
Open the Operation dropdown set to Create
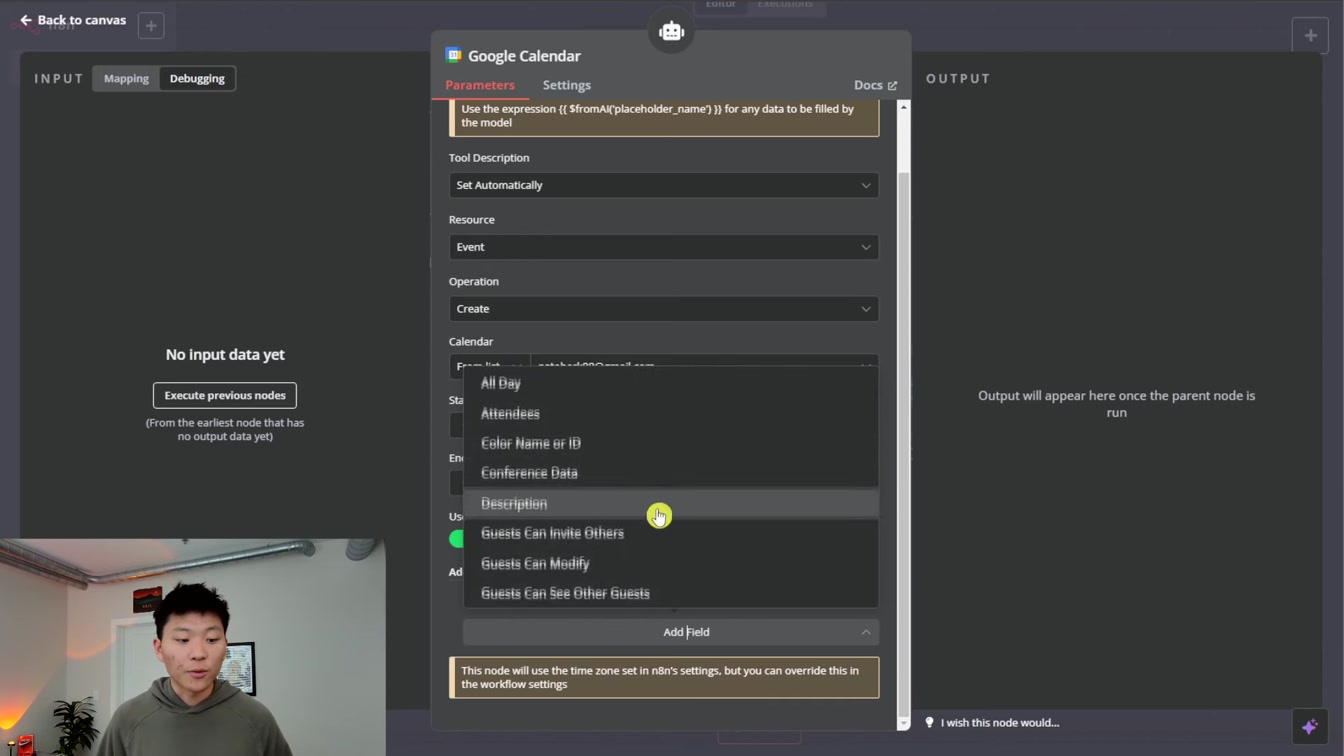(x=664, y=309)
